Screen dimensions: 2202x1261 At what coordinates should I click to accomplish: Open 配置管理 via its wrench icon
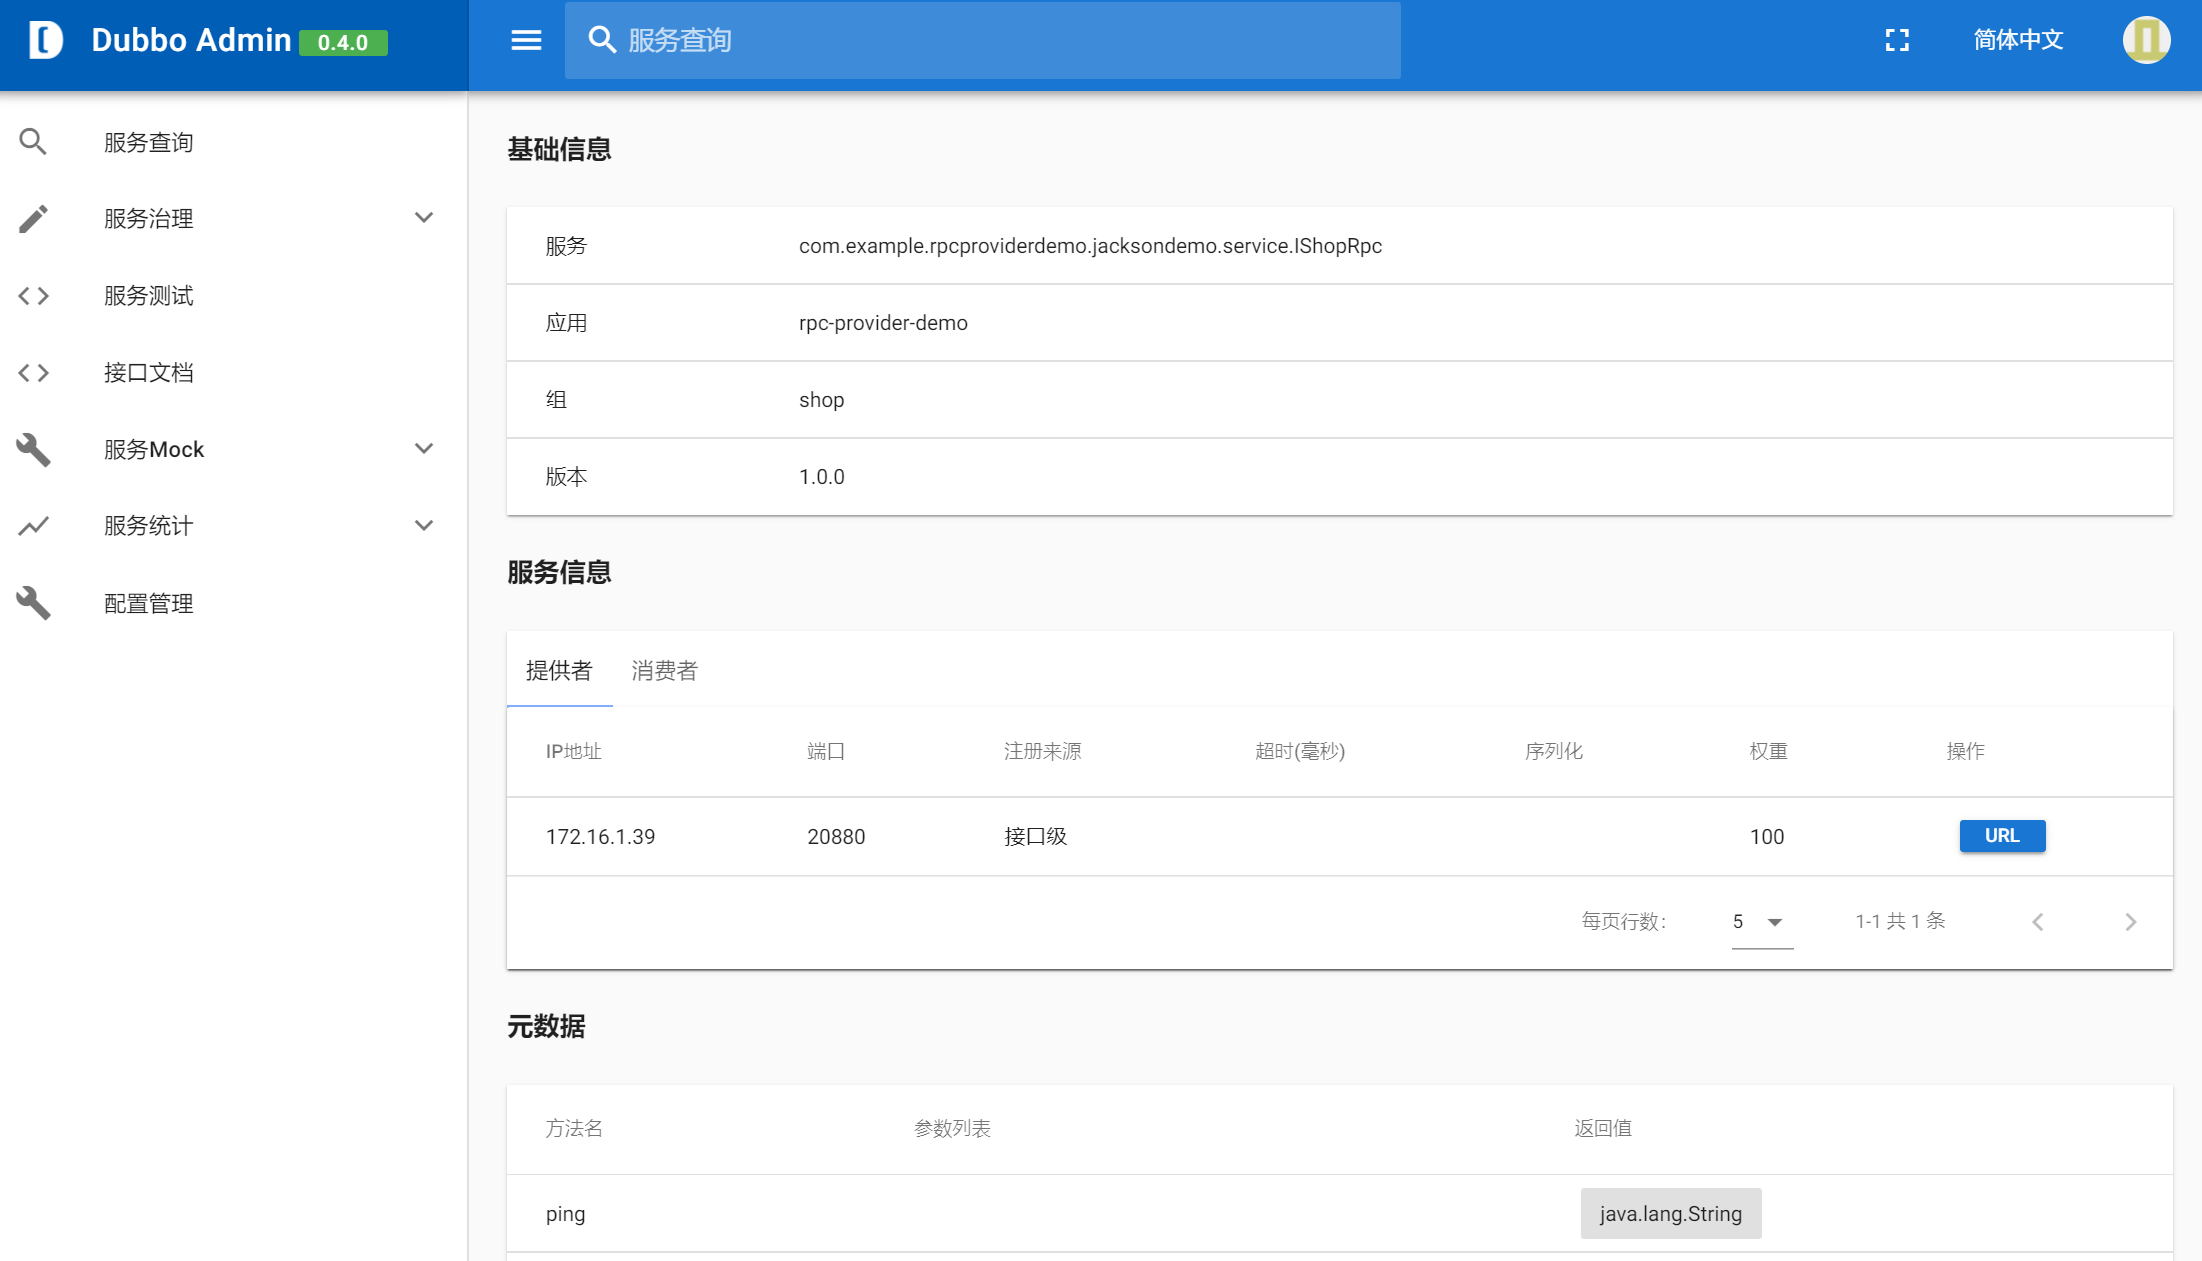[33, 602]
